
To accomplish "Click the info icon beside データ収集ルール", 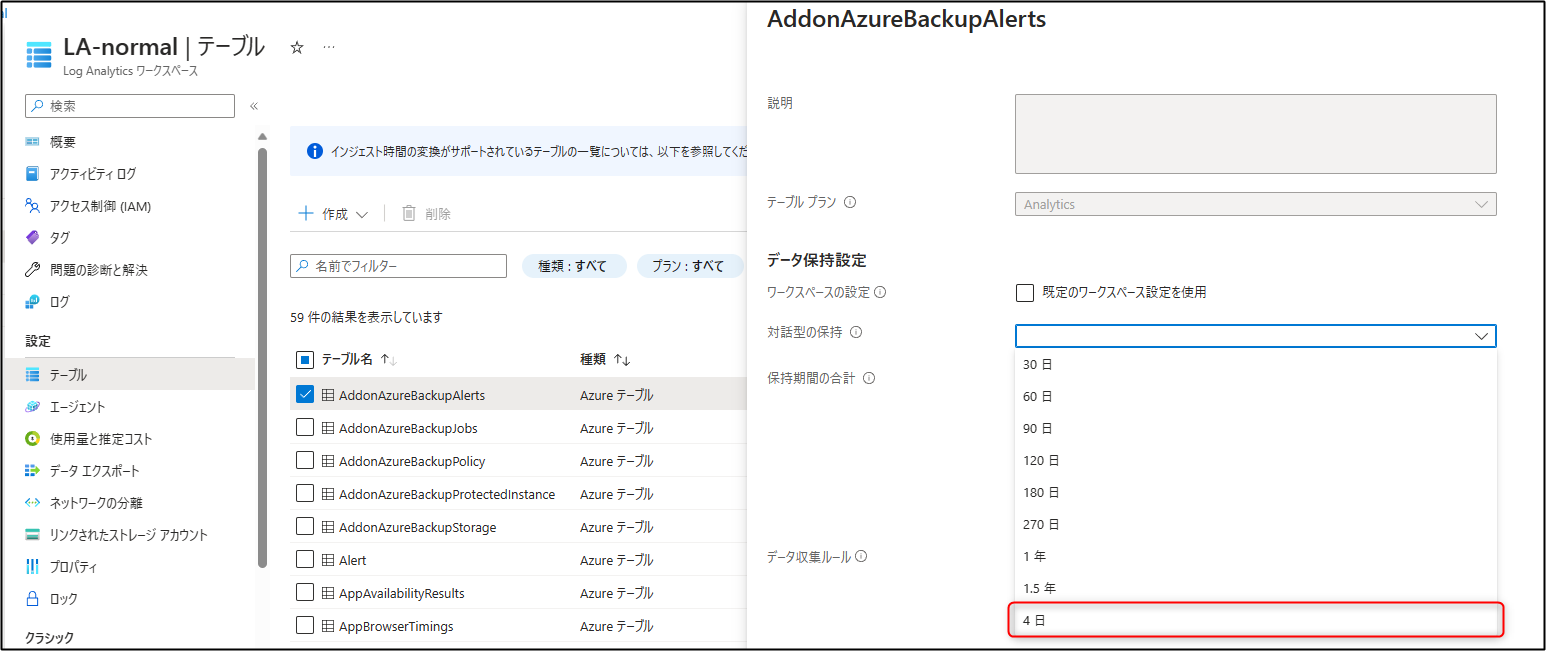I will [x=861, y=557].
